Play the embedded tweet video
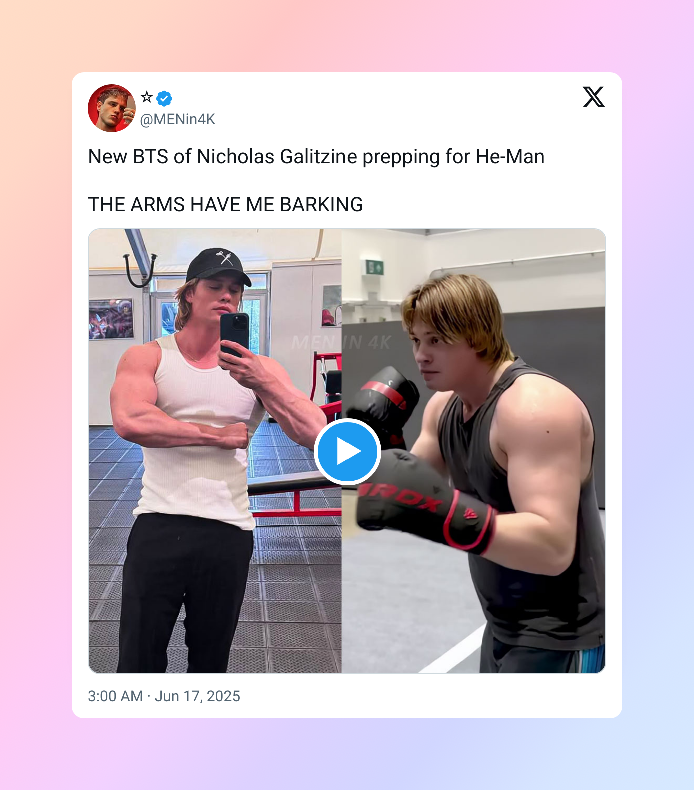 pyautogui.click(x=347, y=451)
